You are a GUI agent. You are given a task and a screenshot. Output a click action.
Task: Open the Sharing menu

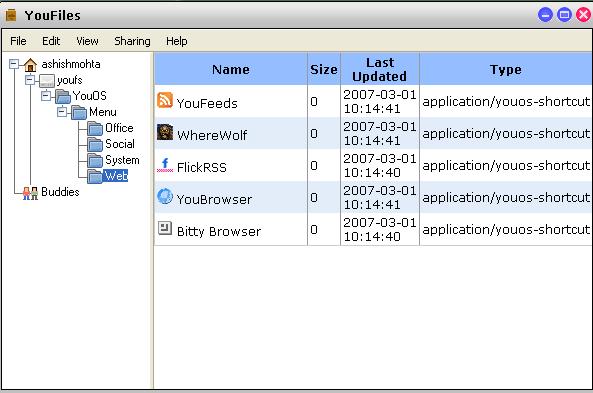[x=132, y=41]
